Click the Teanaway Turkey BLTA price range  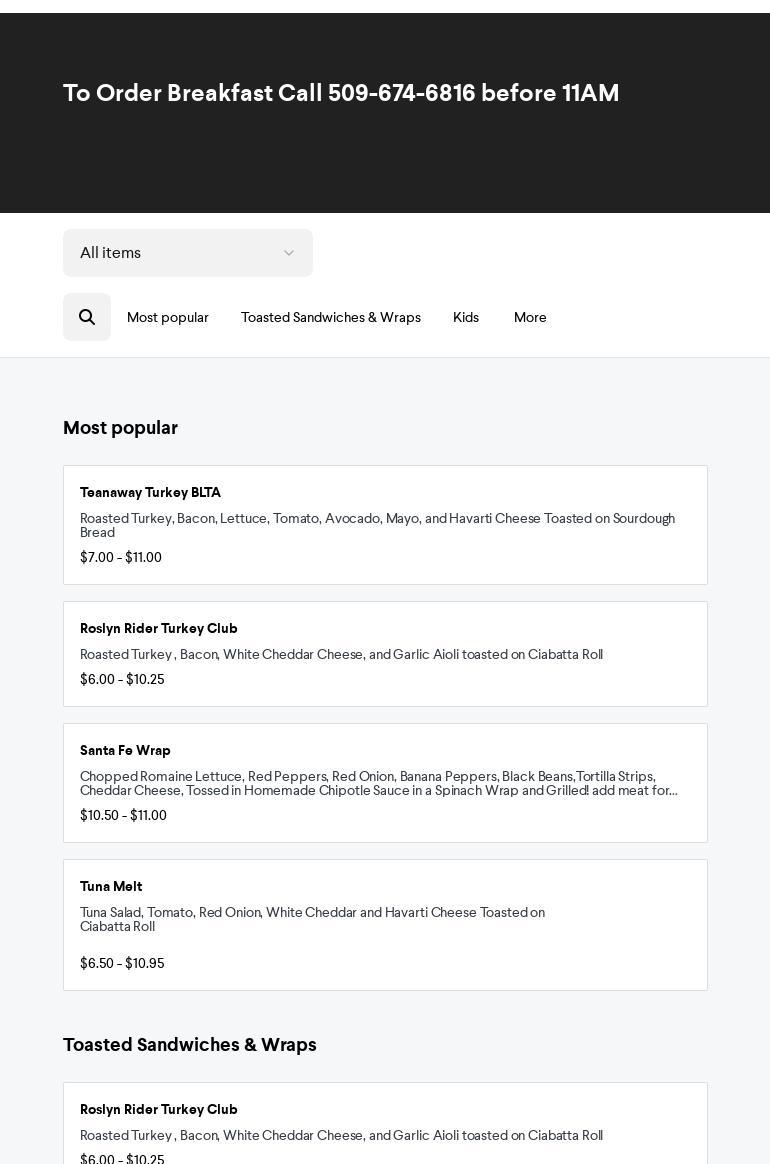tap(121, 558)
